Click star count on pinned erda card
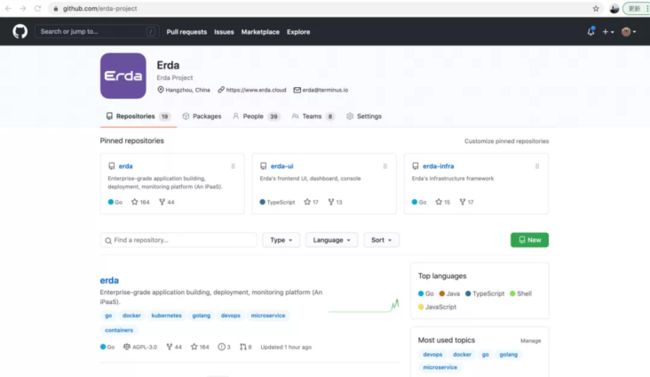Viewport: 650px width, 377px height. (x=140, y=202)
